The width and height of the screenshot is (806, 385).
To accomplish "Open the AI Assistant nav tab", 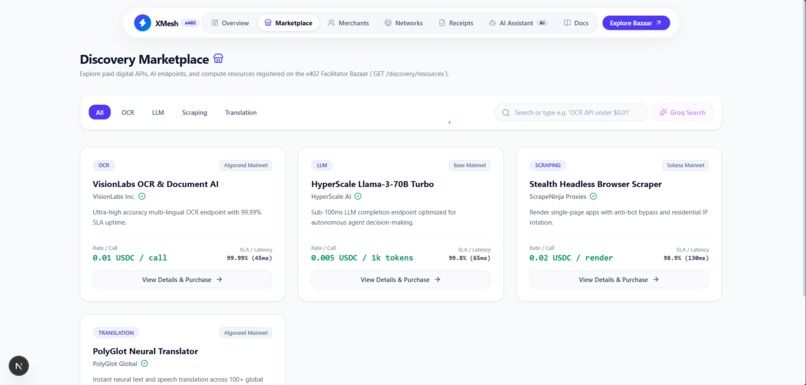I will pos(518,23).
